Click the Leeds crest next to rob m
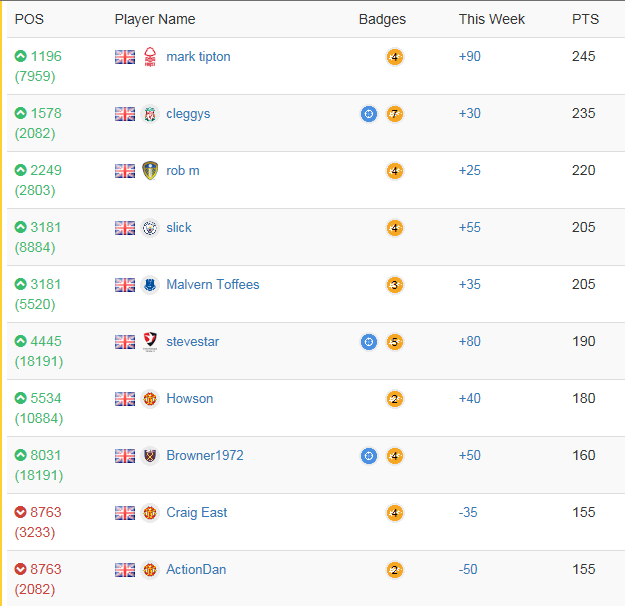Image resolution: width=625 pixels, height=606 pixels. tap(150, 171)
